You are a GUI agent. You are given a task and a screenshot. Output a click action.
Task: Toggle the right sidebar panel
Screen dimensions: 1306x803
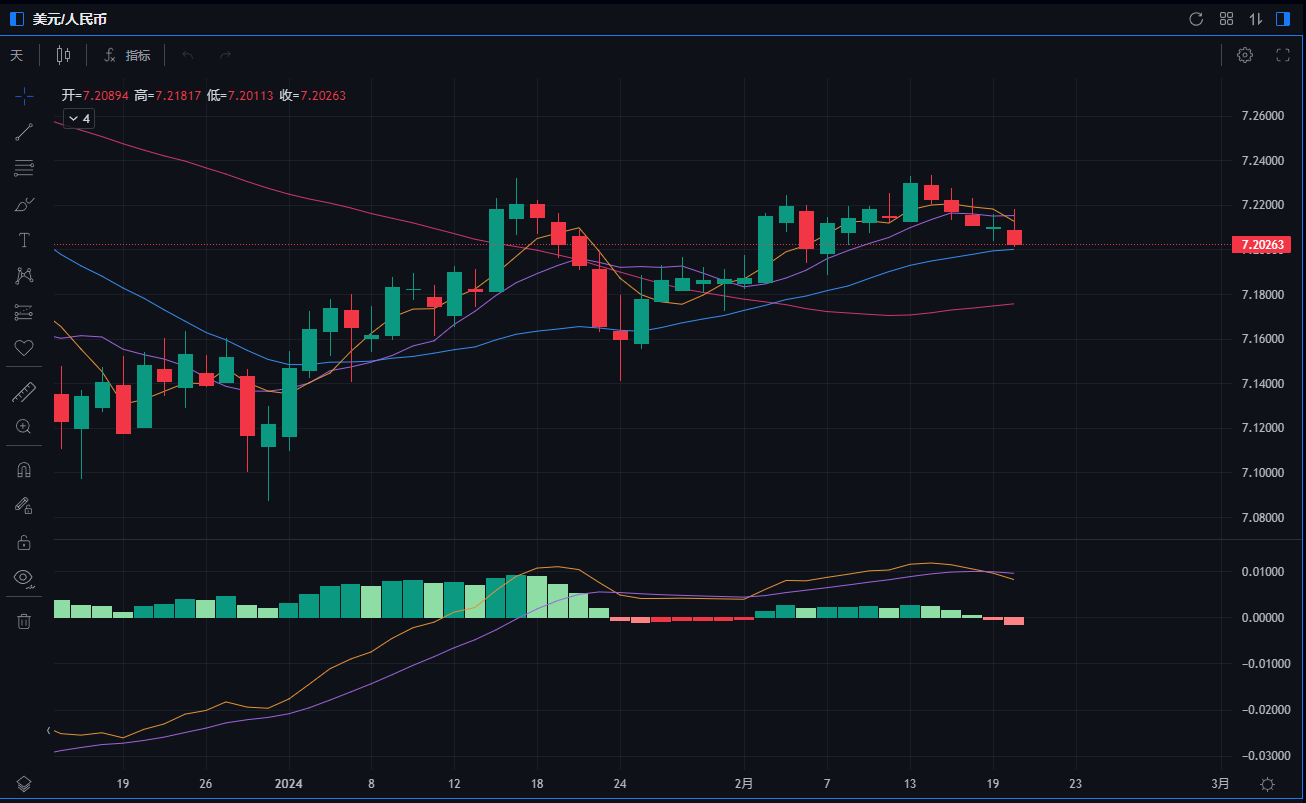click(1284, 19)
